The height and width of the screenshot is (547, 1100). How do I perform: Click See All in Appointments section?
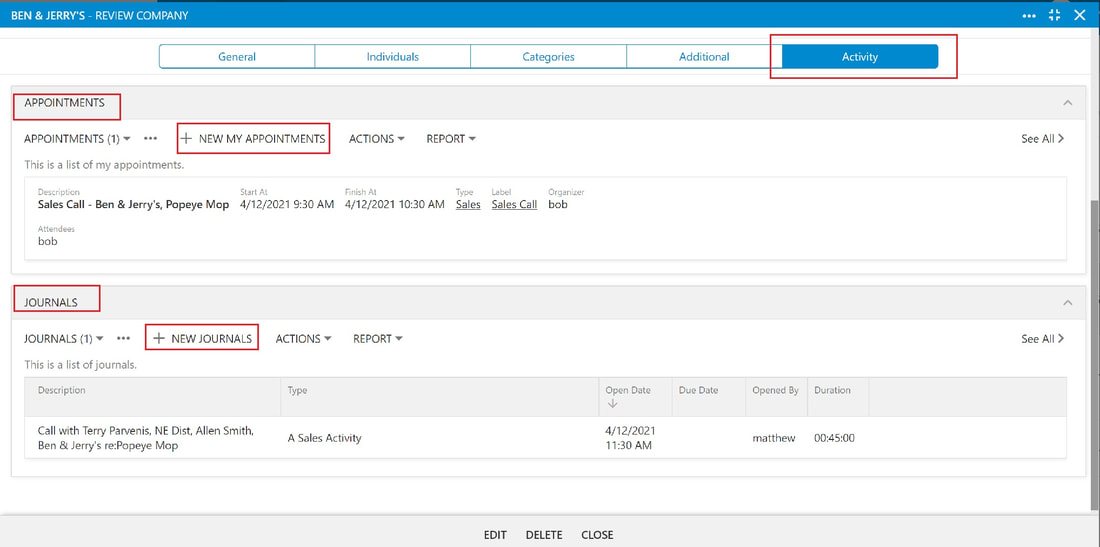[1042, 139]
